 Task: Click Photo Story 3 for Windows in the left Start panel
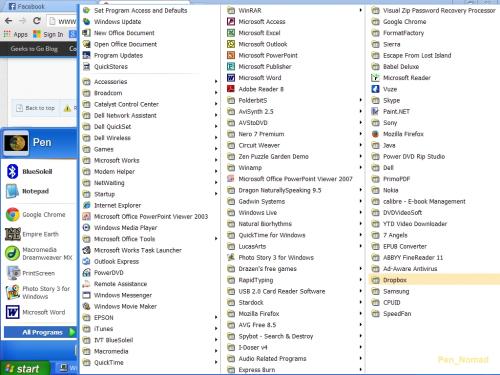tap(46, 293)
